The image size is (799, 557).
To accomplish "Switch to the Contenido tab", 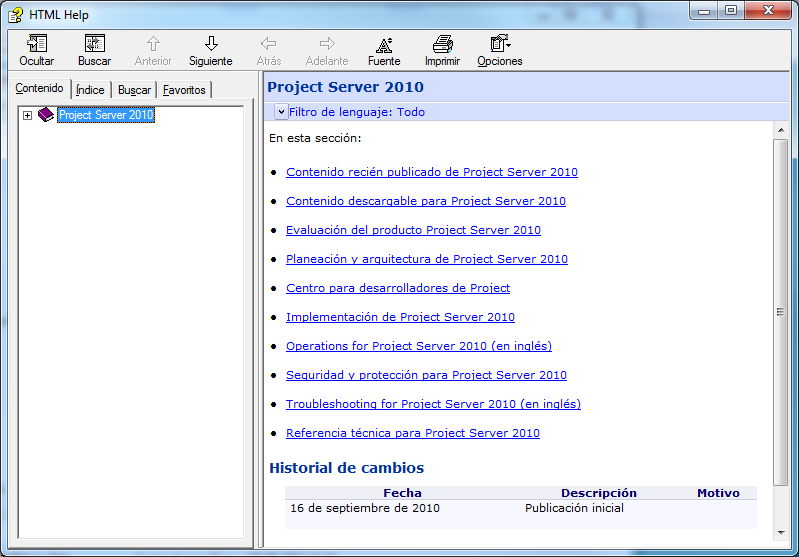I will coord(39,88).
